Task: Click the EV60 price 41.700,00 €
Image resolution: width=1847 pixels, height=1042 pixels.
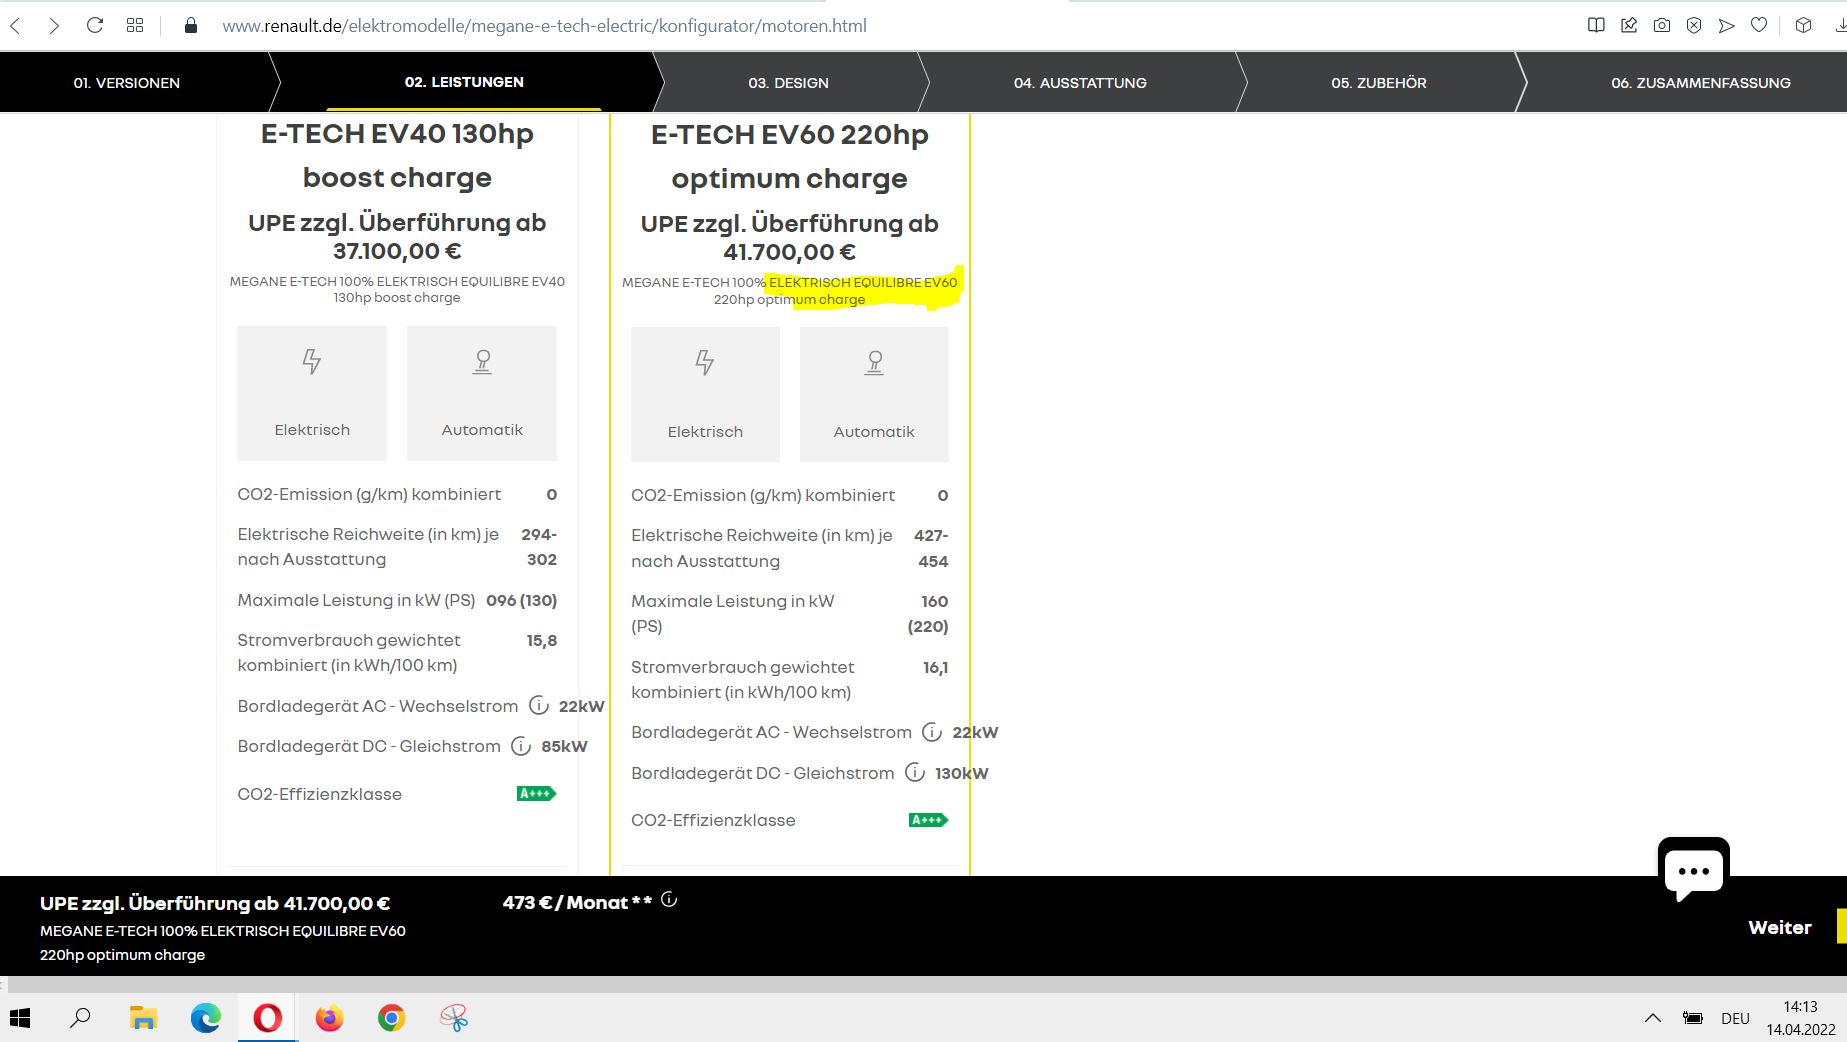Action: coord(790,252)
